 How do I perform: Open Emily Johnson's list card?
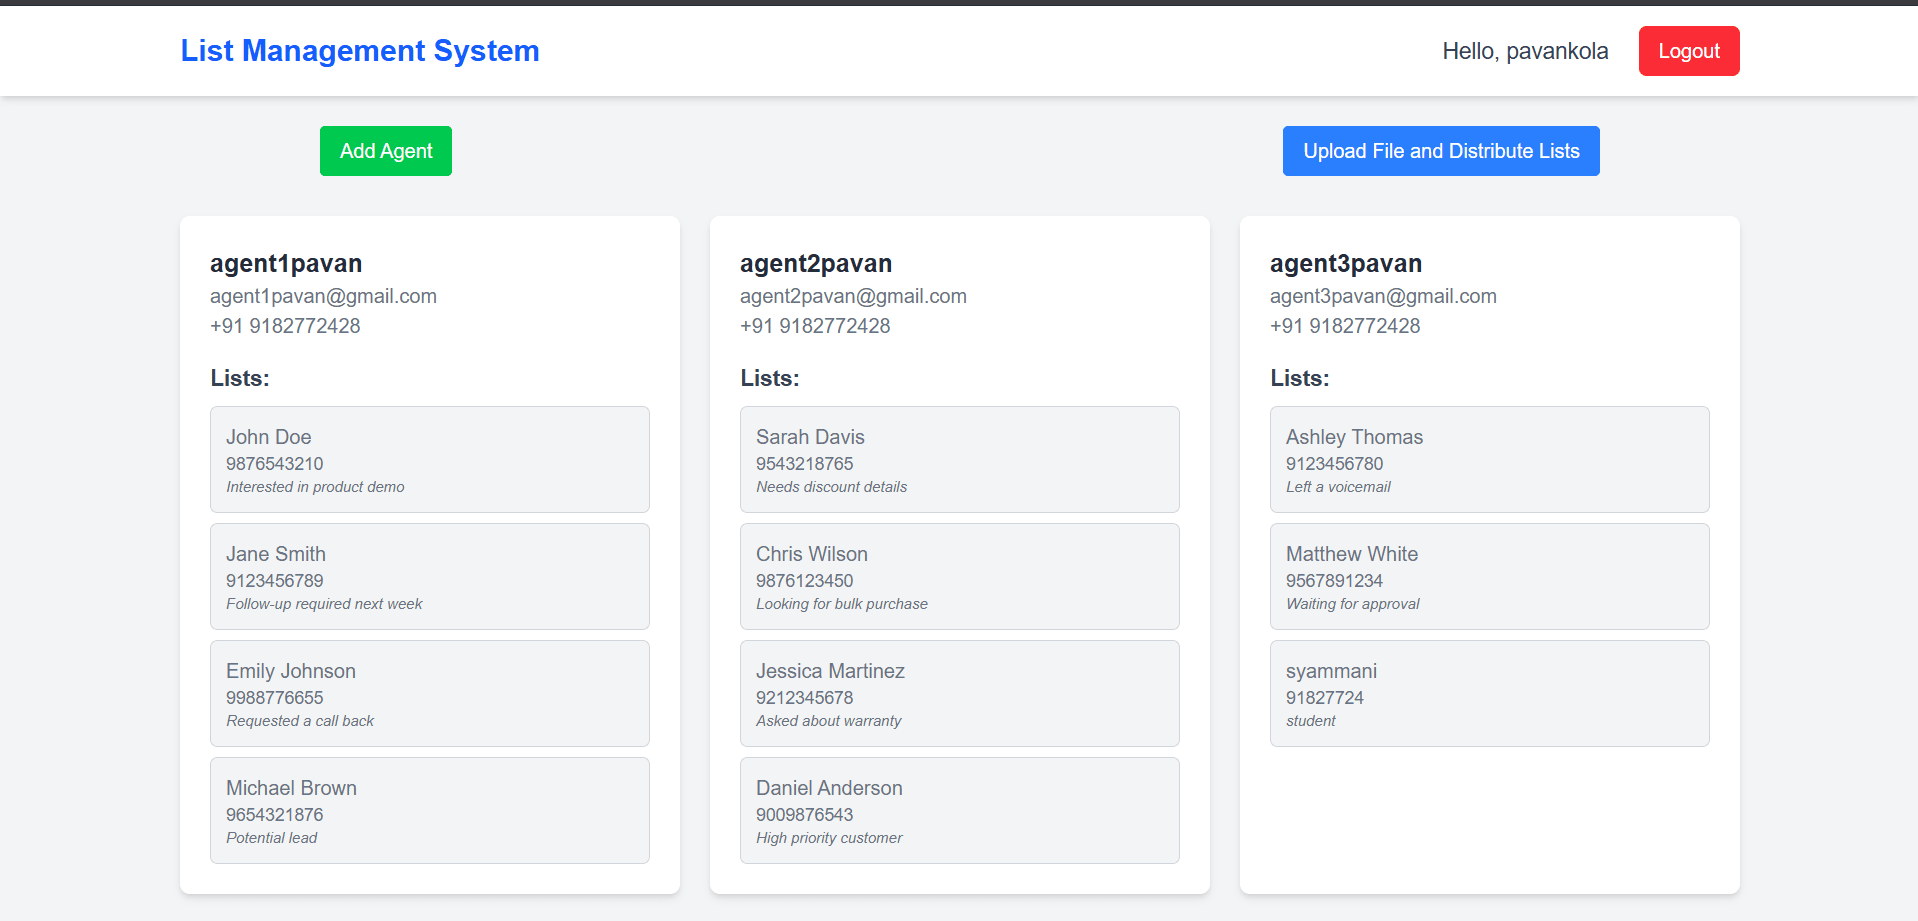tap(429, 693)
